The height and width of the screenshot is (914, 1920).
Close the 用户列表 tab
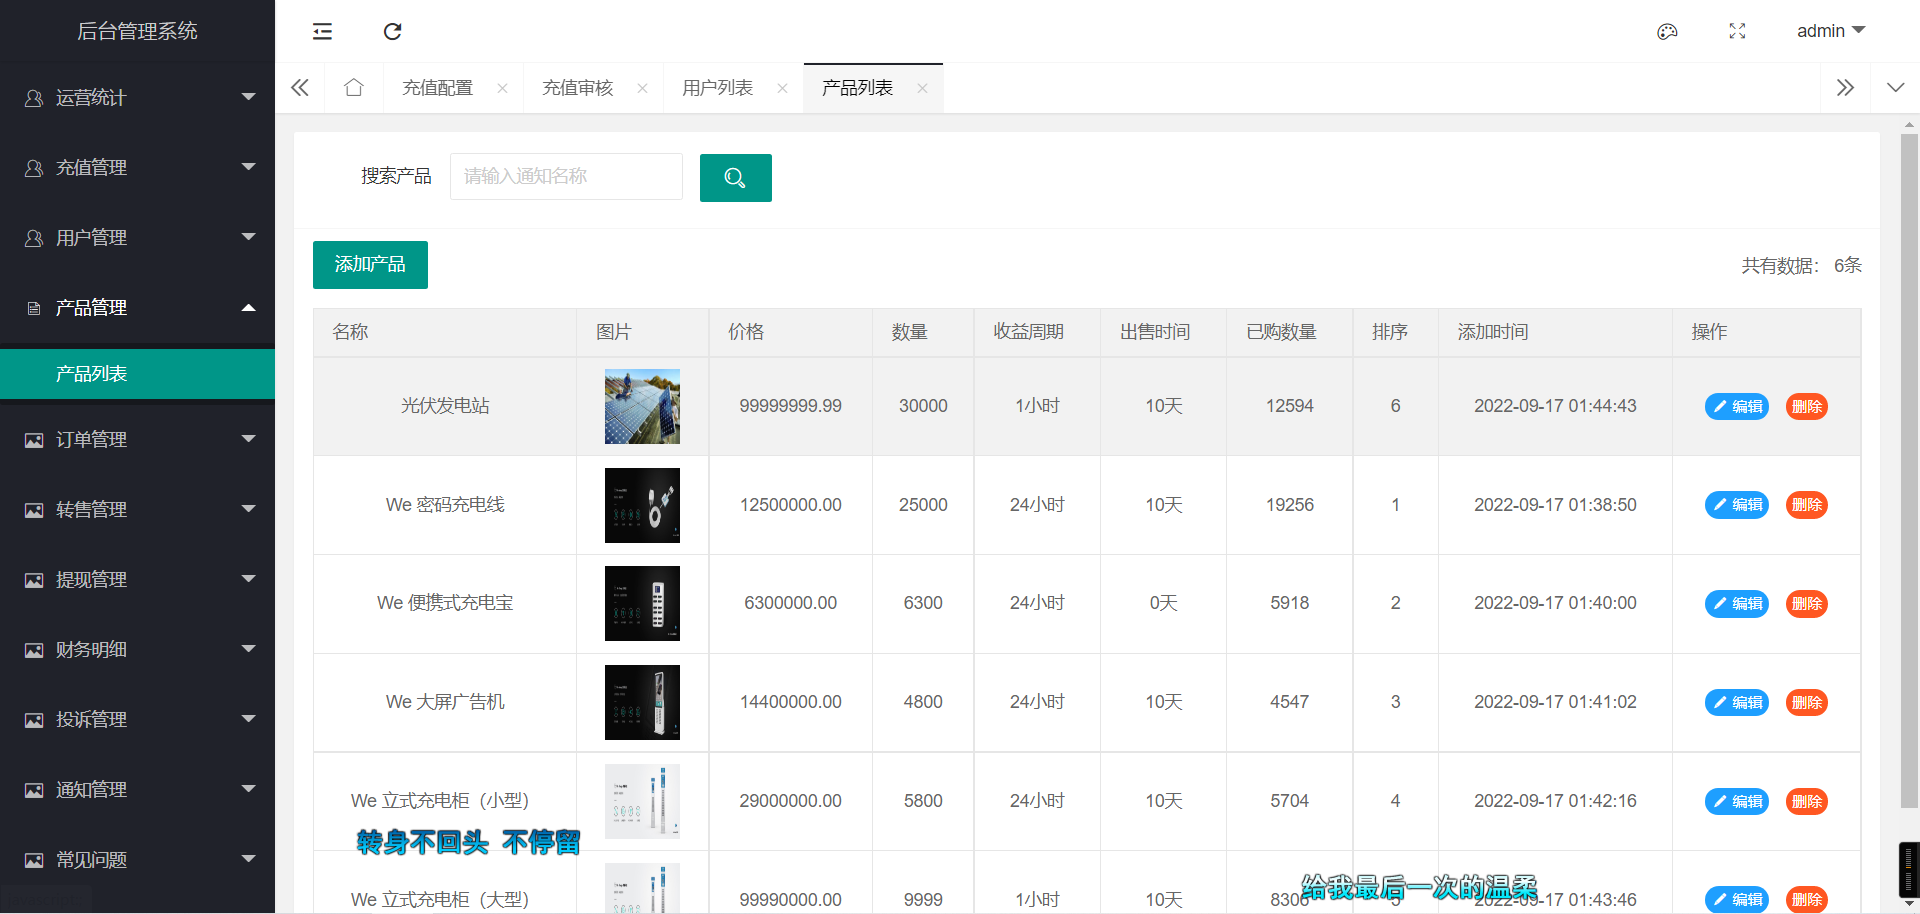[782, 88]
